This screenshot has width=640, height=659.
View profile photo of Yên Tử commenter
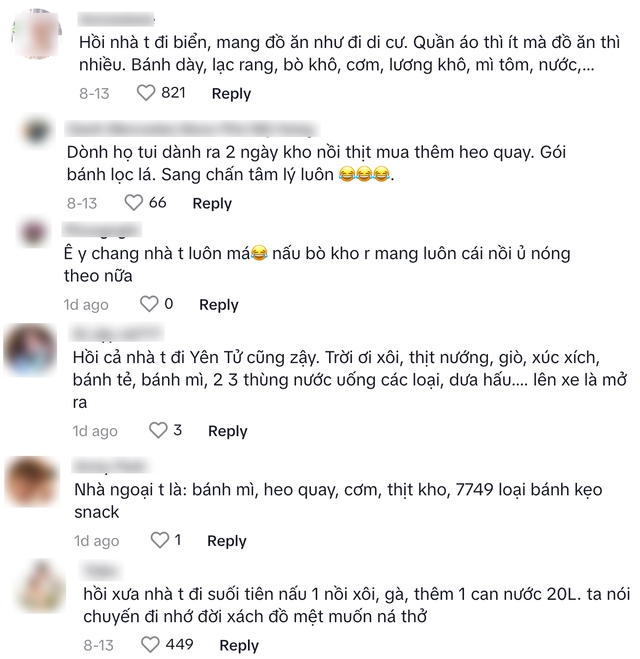(30, 349)
